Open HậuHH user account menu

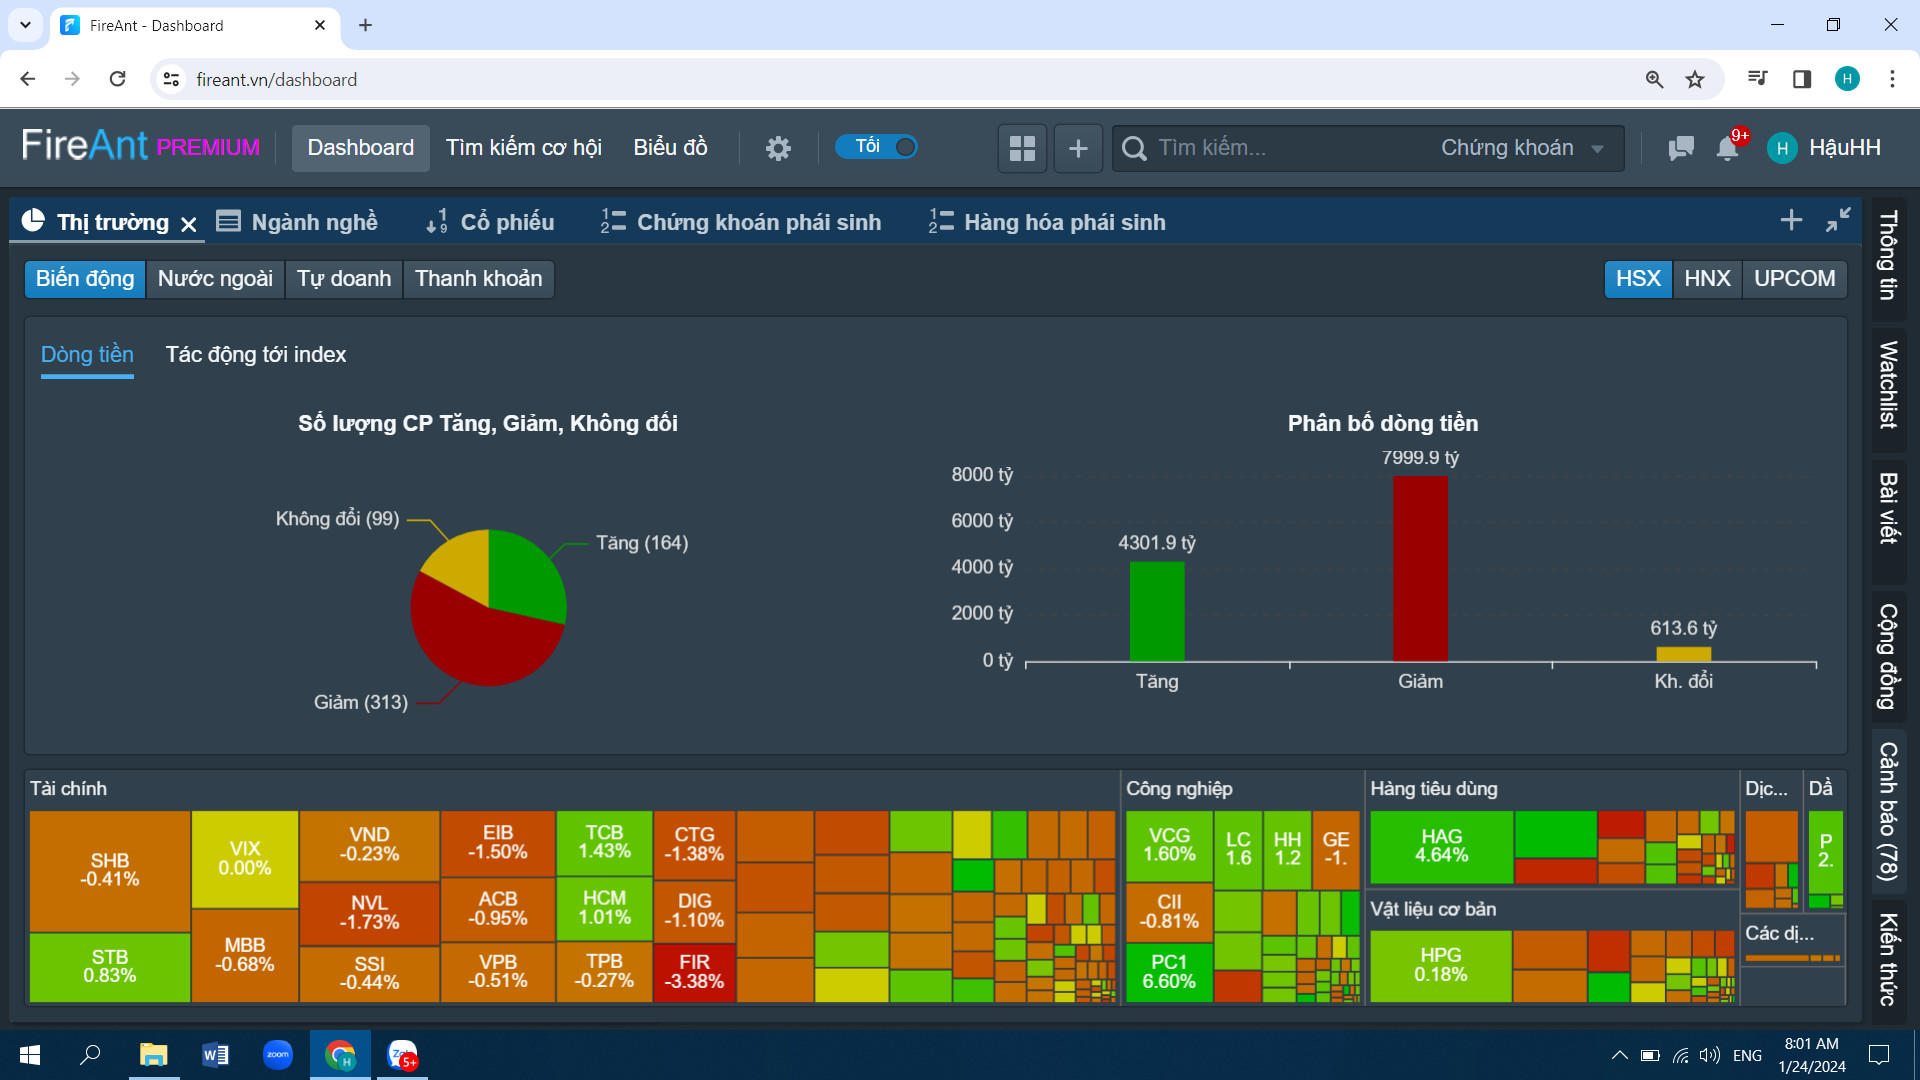(x=1825, y=148)
